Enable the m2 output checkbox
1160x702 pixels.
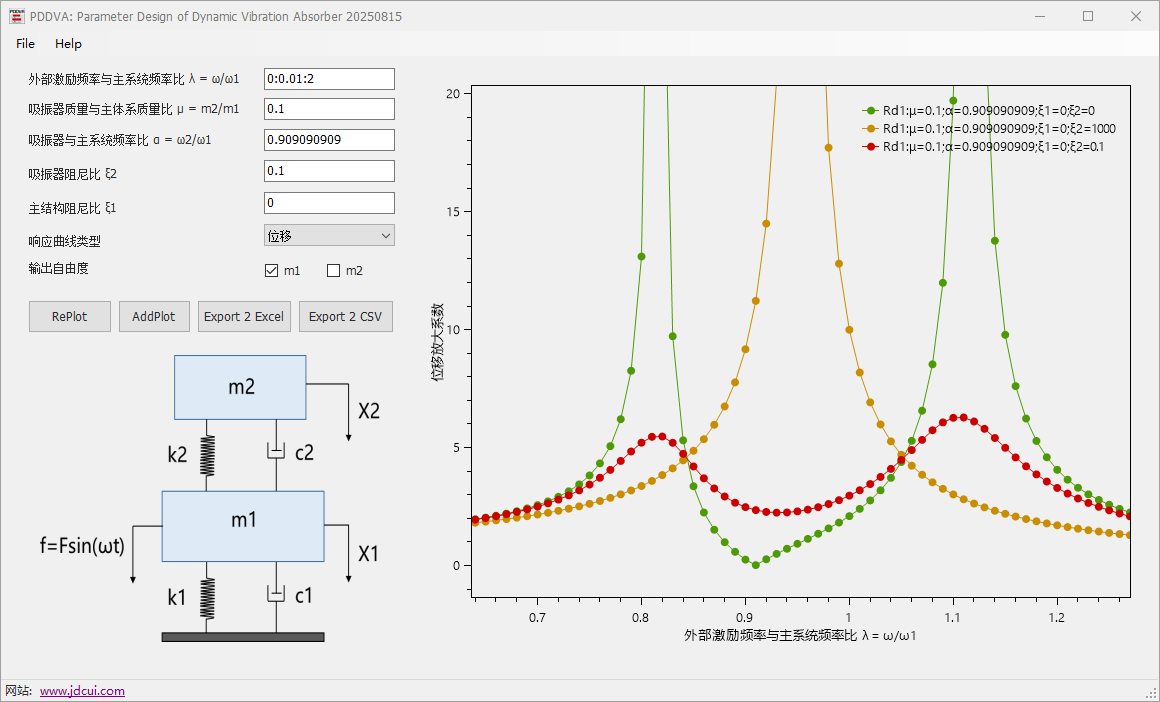click(334, 270)
